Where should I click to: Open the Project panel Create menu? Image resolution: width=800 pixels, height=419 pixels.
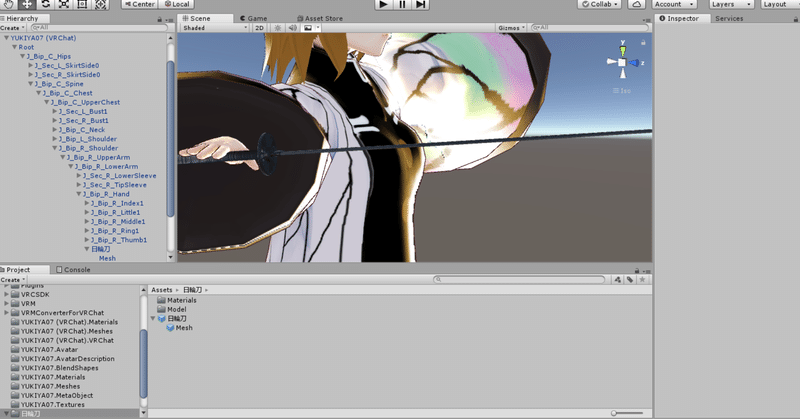(12, 280)
